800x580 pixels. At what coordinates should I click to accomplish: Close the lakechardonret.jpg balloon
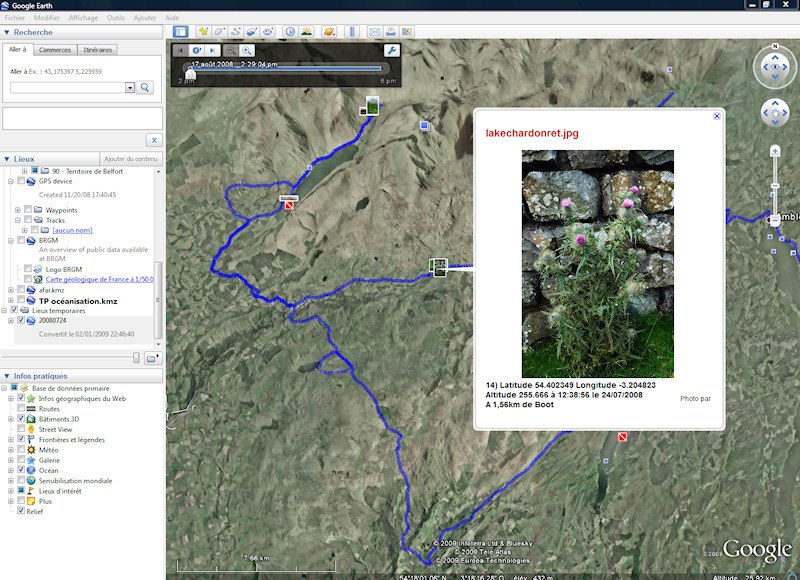(x=716, y=116)
